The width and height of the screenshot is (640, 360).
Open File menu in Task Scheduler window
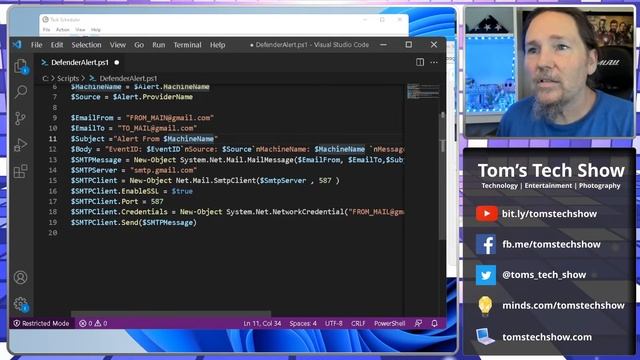[47, 30]
